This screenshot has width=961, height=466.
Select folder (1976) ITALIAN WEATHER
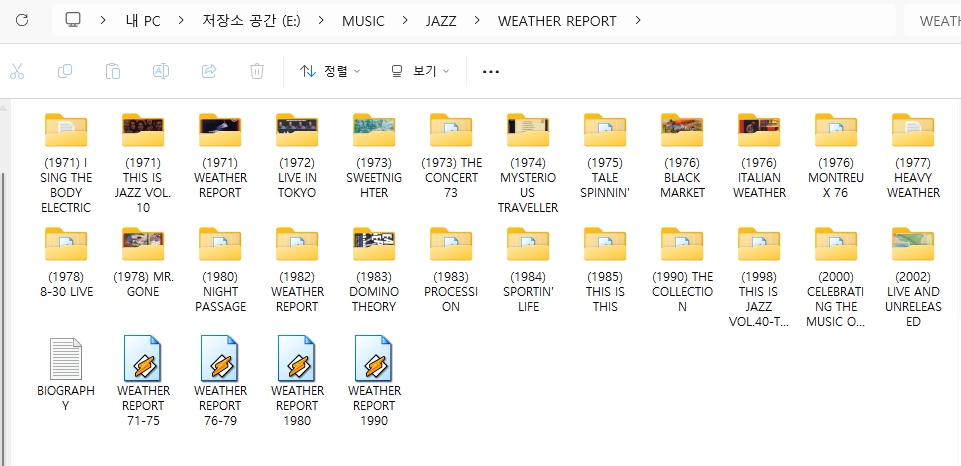point(759,155)
